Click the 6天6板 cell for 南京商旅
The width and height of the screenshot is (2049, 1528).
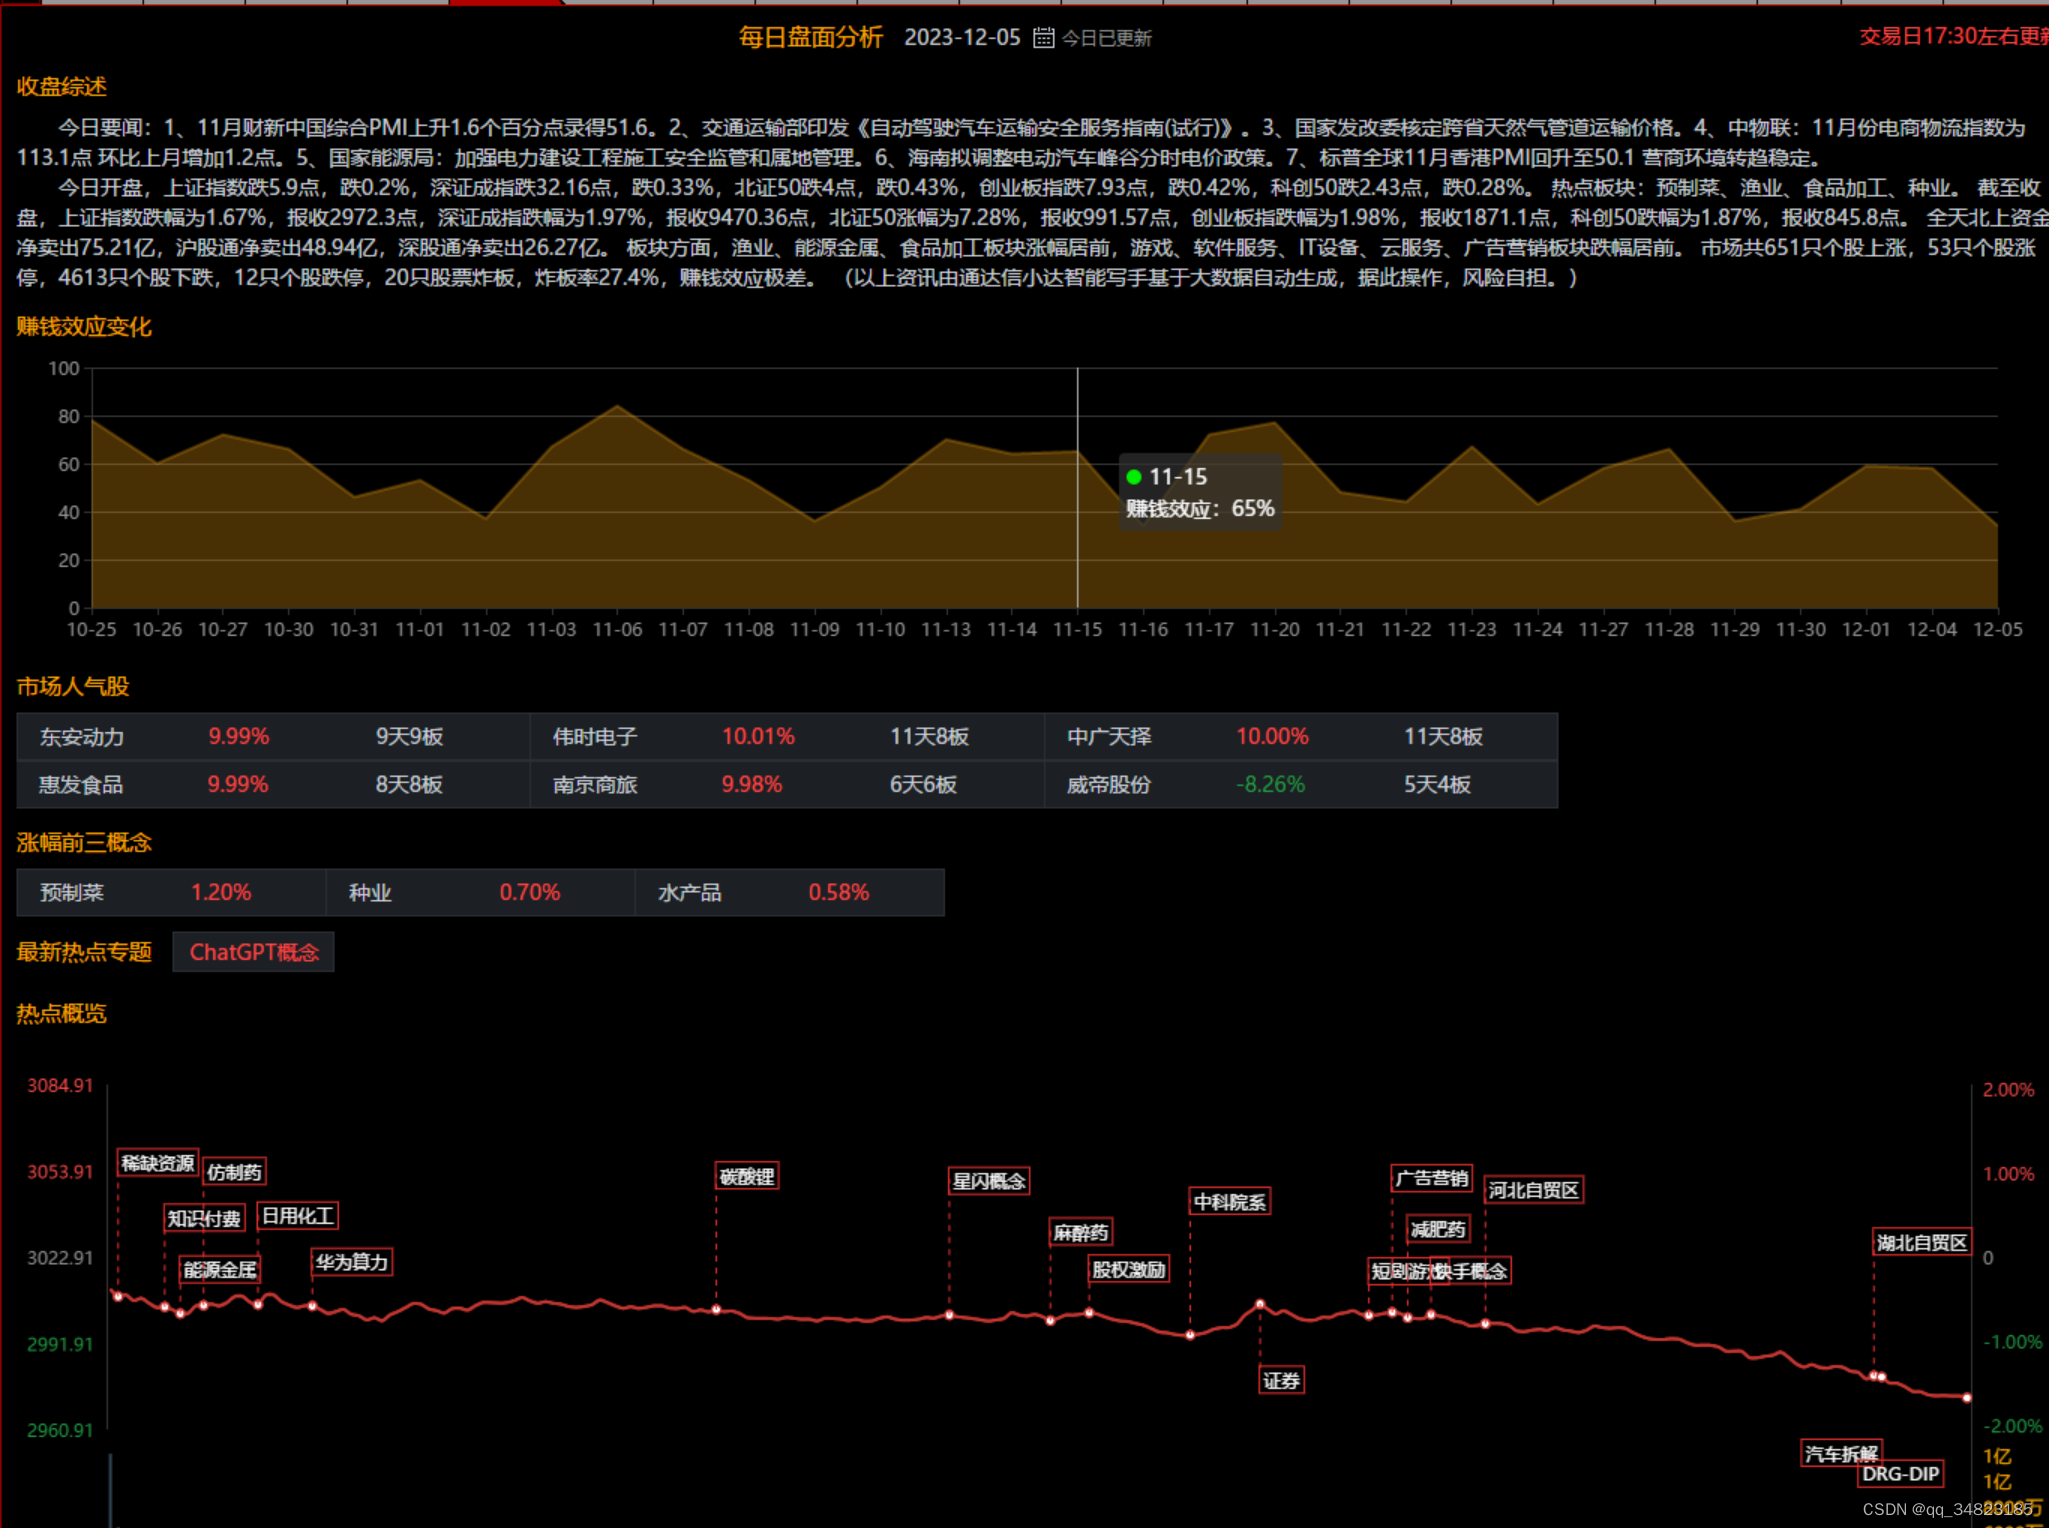[x=923, y=785]
